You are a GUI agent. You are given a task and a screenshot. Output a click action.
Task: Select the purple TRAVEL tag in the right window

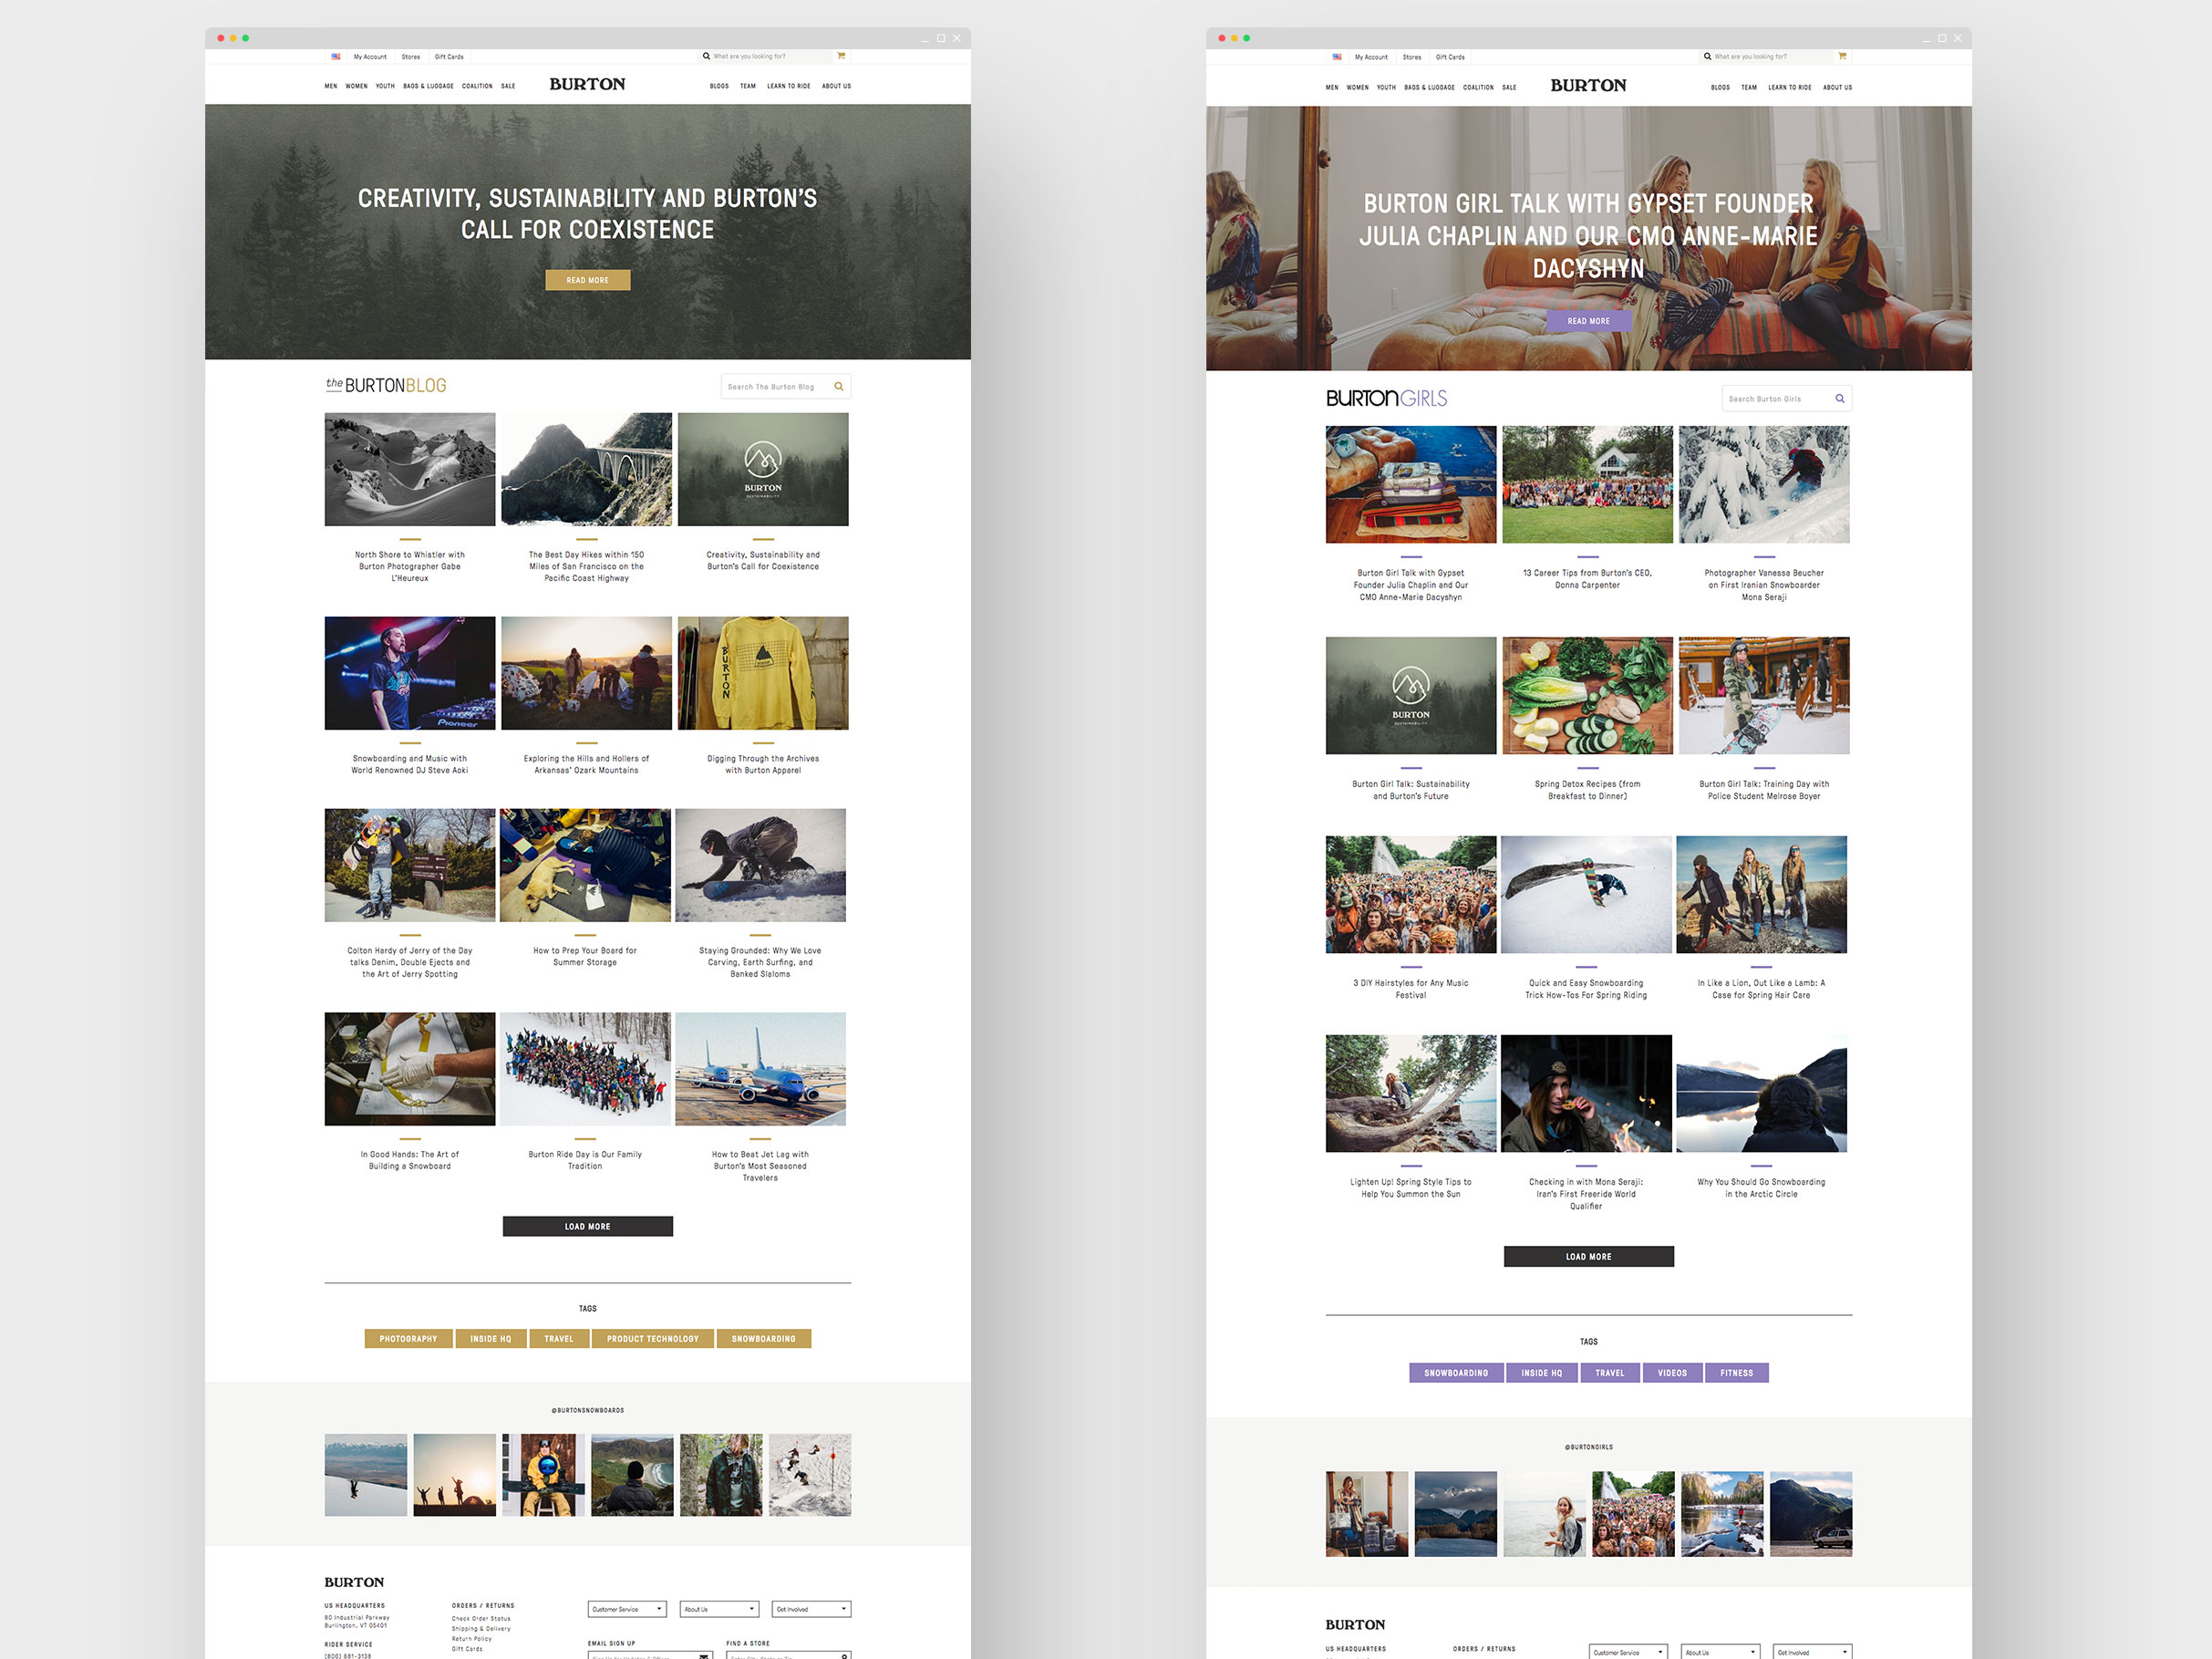(x=1609, y=1373)
